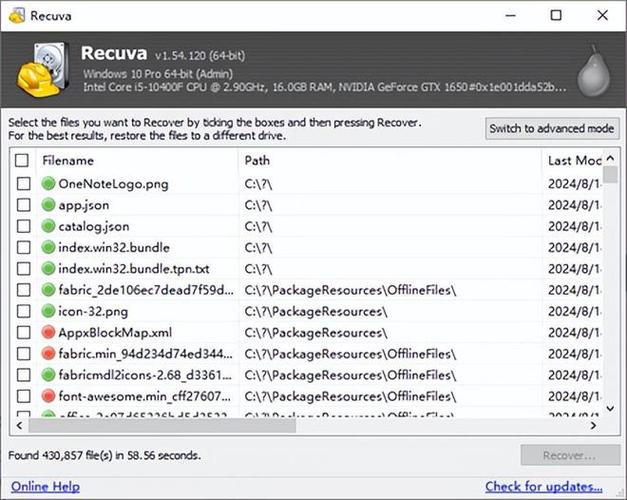Tick the checkbox for app.json
Viewport: 627px width, 500px height.
pyautogui.click(x=24, y=205)
